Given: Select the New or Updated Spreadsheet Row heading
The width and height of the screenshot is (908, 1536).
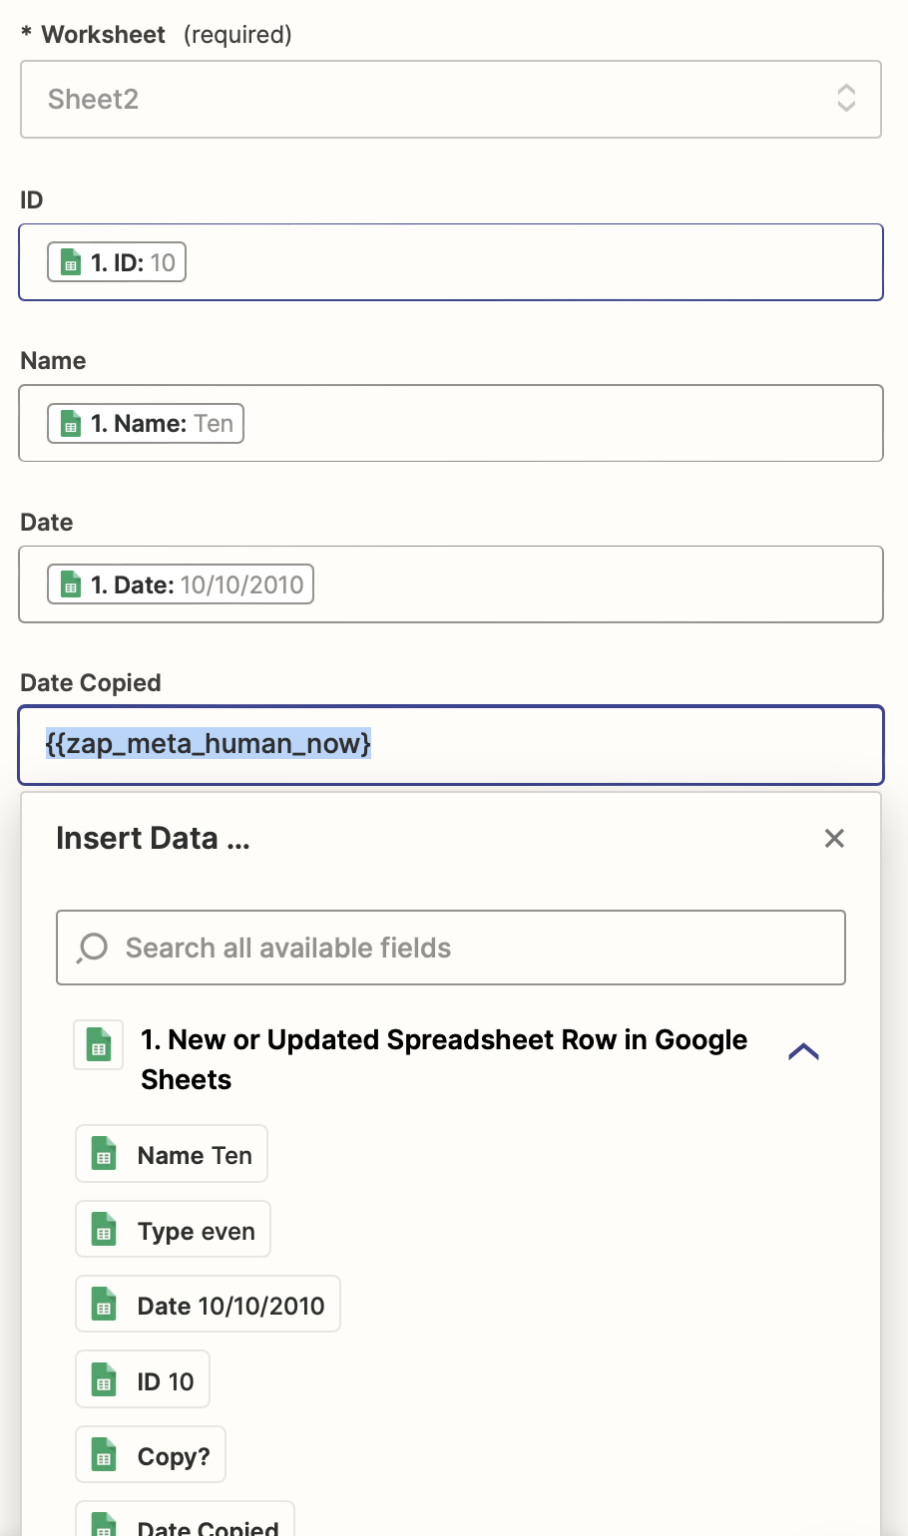Looking at the screenshot, I should pos(443,1059).
